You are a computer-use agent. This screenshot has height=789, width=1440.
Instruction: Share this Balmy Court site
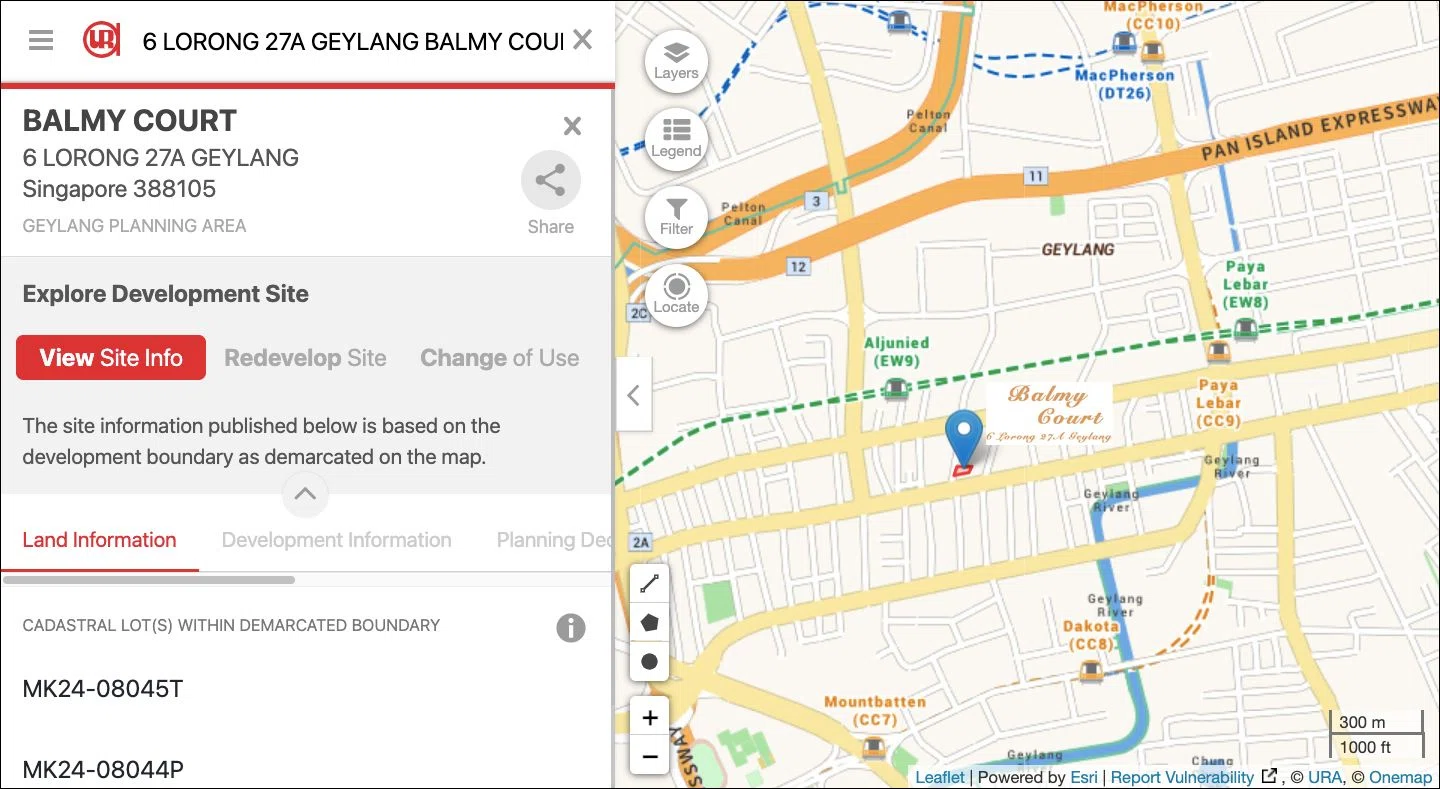551,194
